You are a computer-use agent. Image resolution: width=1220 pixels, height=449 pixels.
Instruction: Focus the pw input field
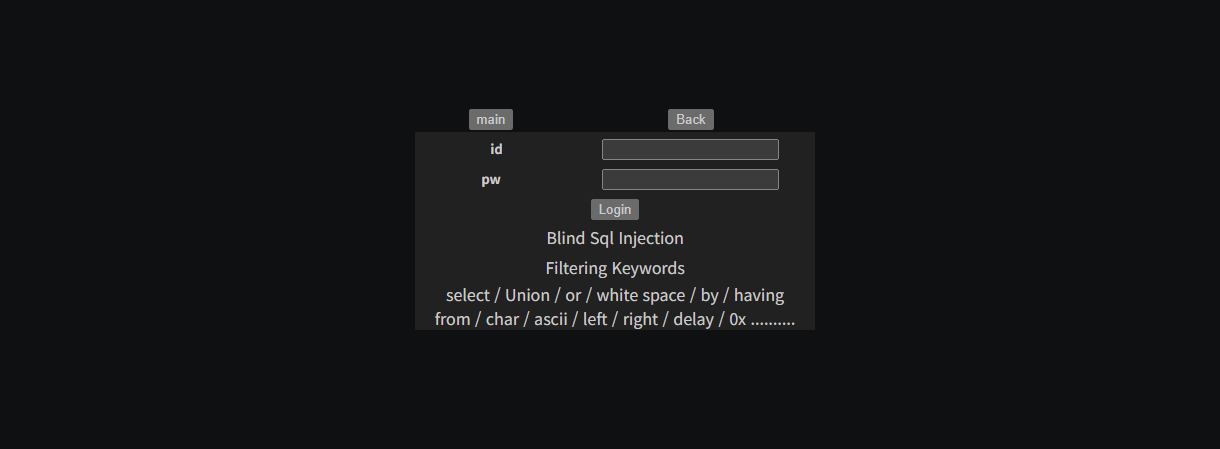pyautogui.click(x=690, y=179)
